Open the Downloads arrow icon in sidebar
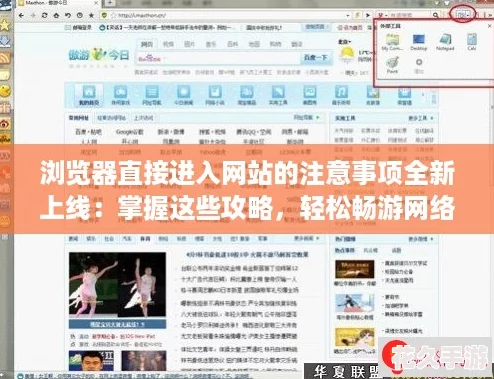This screenshot has height=379, width=494. [x=5, y=41]
